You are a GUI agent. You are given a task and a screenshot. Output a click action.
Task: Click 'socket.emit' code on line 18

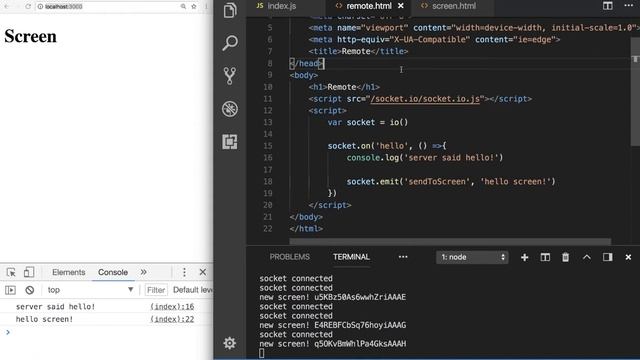tap(373, 181)
